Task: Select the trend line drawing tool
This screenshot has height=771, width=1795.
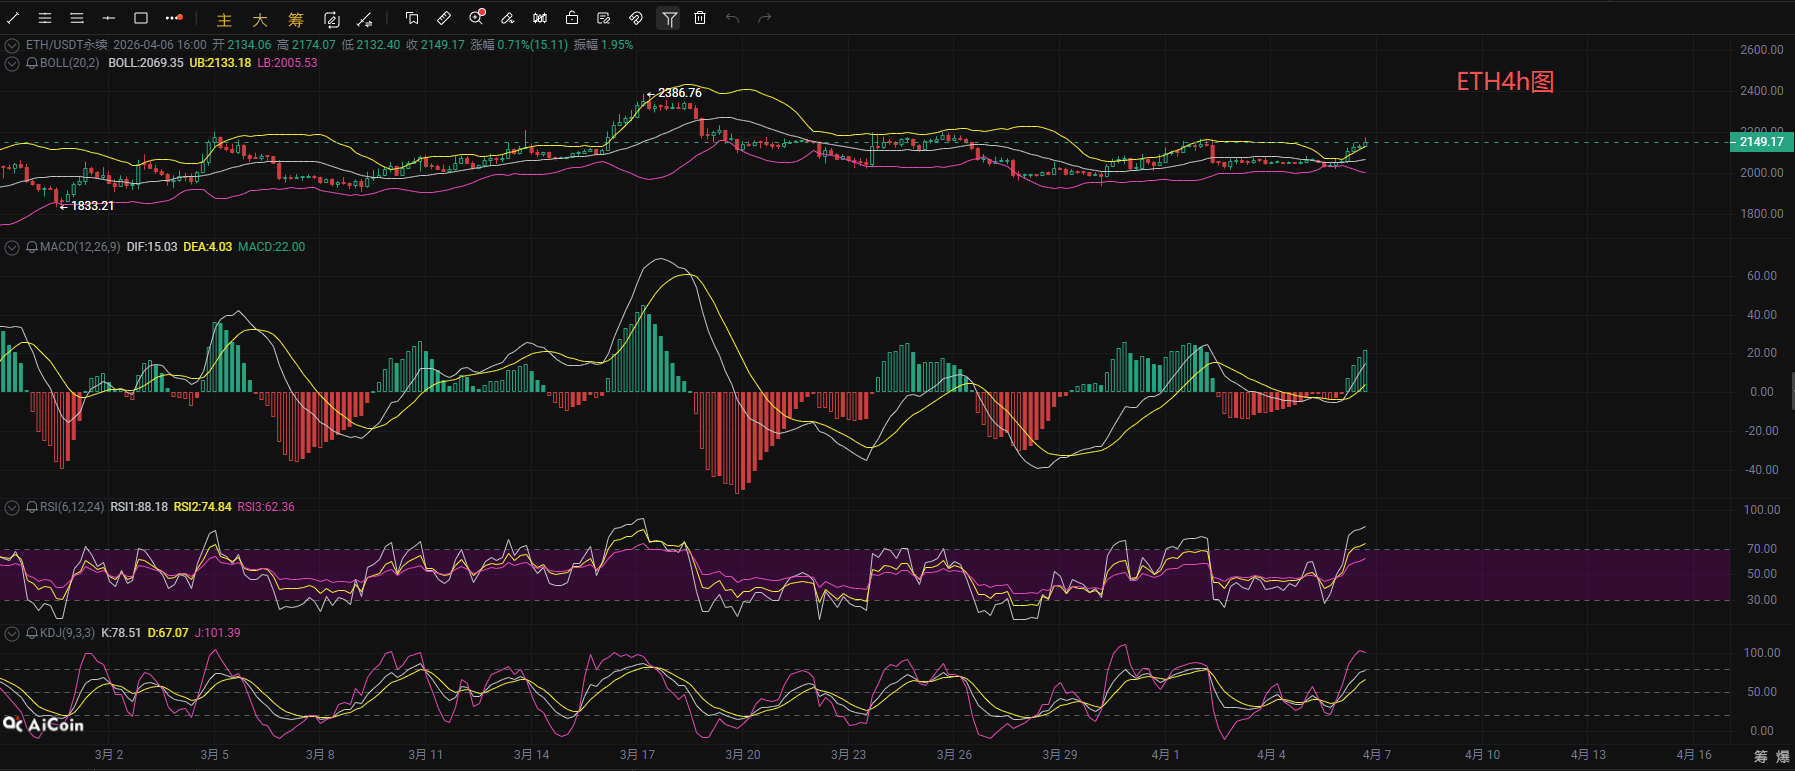Action: point(13,18)
